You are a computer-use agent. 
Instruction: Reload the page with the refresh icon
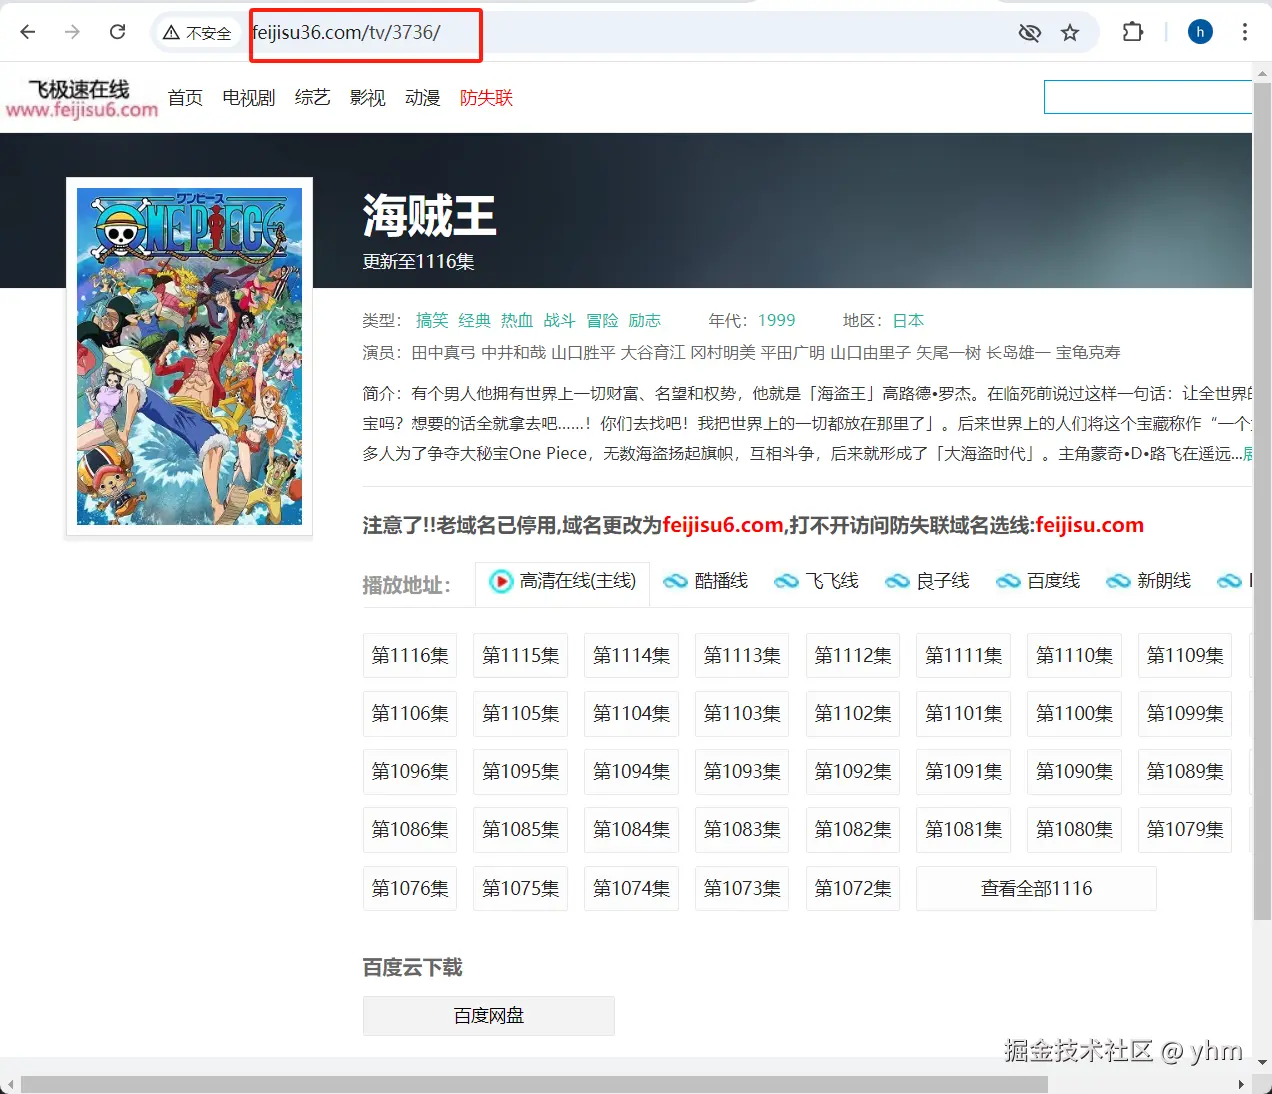click(x=117, y=32)
